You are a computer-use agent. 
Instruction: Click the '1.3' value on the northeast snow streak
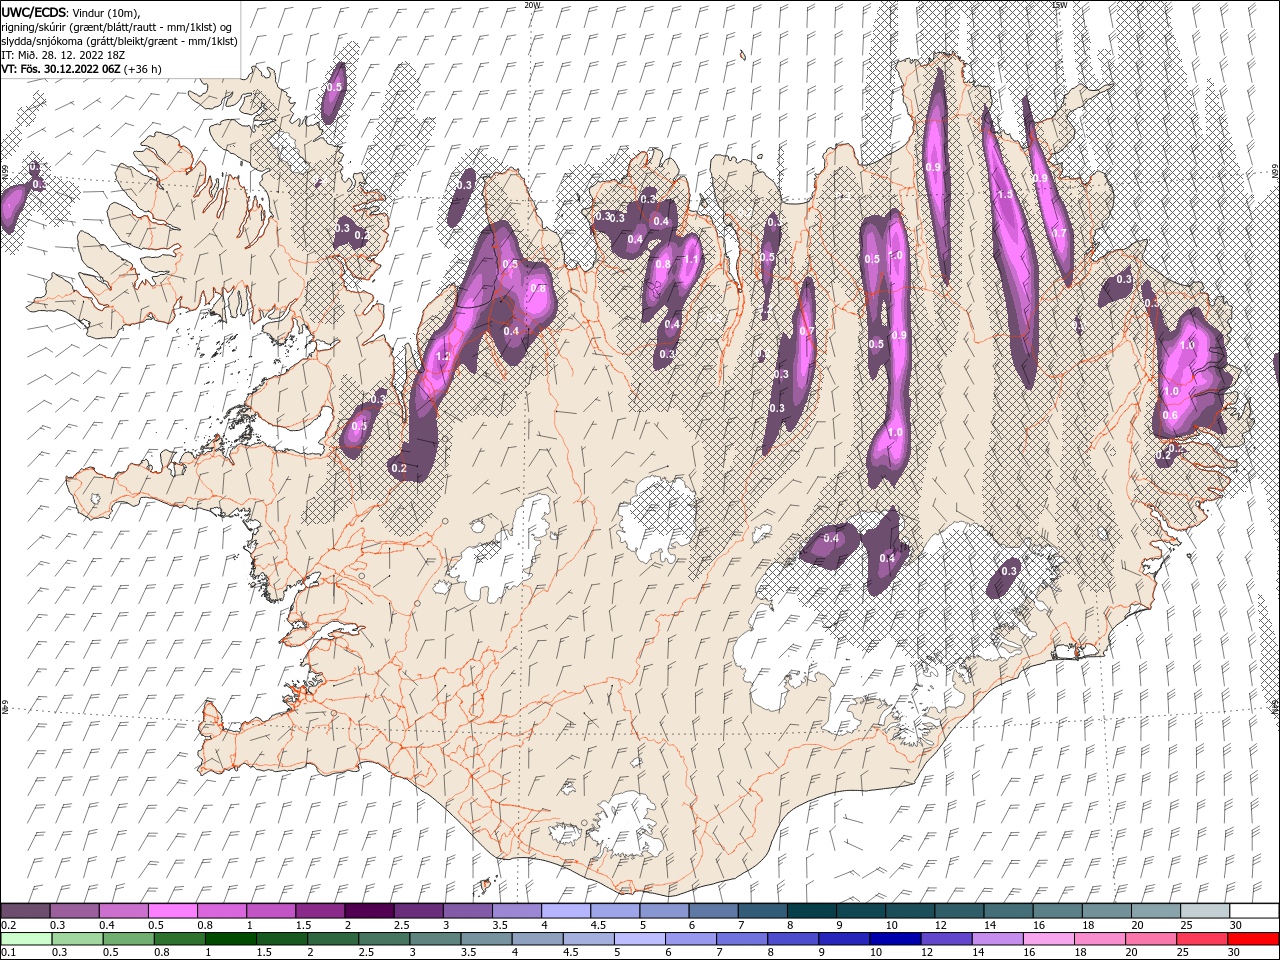(1006, 194)
